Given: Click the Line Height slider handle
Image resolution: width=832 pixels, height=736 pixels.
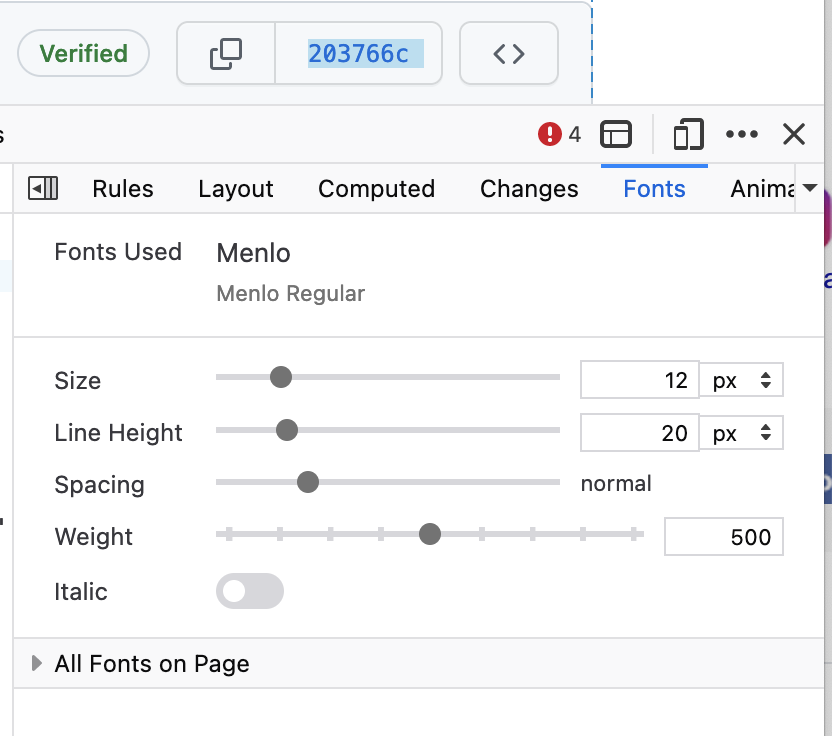Looking at the screenshot, I should 287,430.
